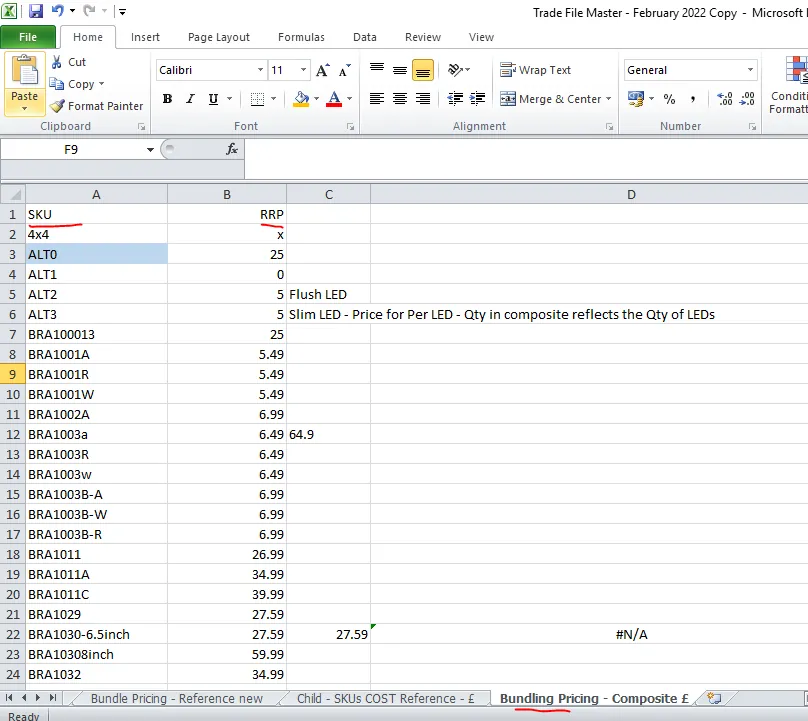Switch to the Page Layout tab
Viewport: 808px width, 721px height.
click(219, 37)
